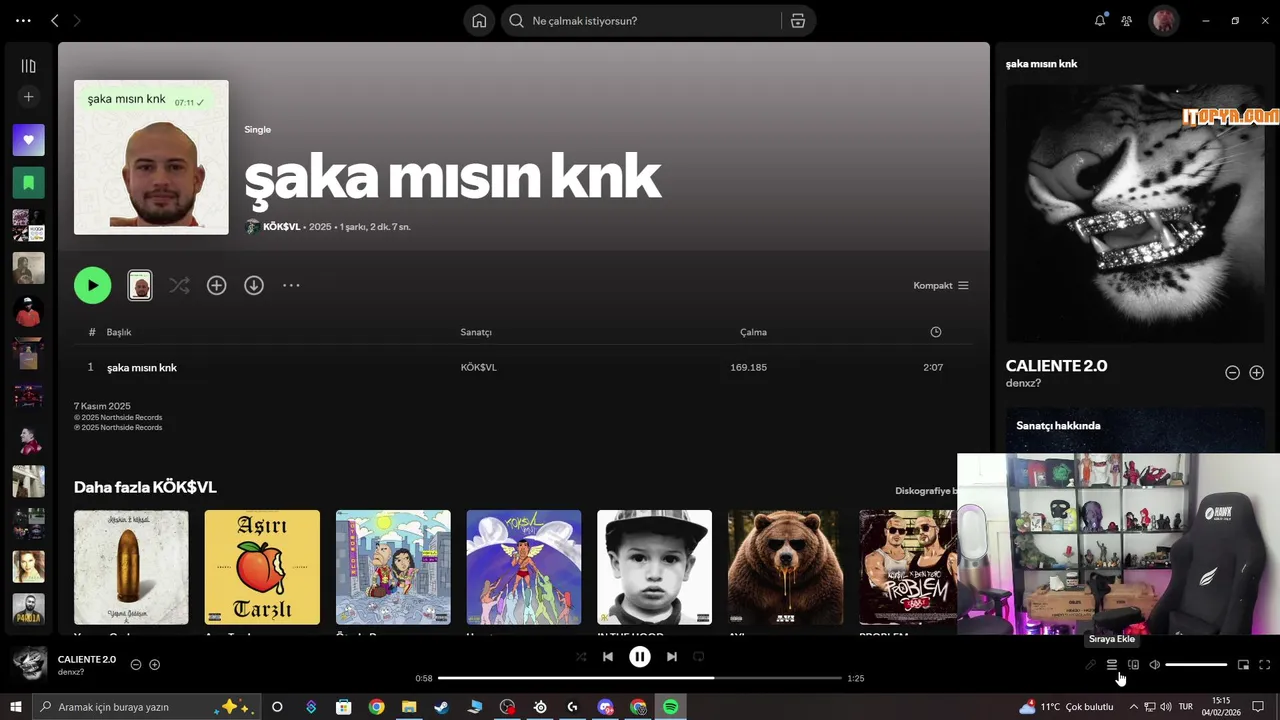Image resolution: width=1280 pixels, height=720 pixels.
Task: Click the duration clock column header
Action: point(935,332)
